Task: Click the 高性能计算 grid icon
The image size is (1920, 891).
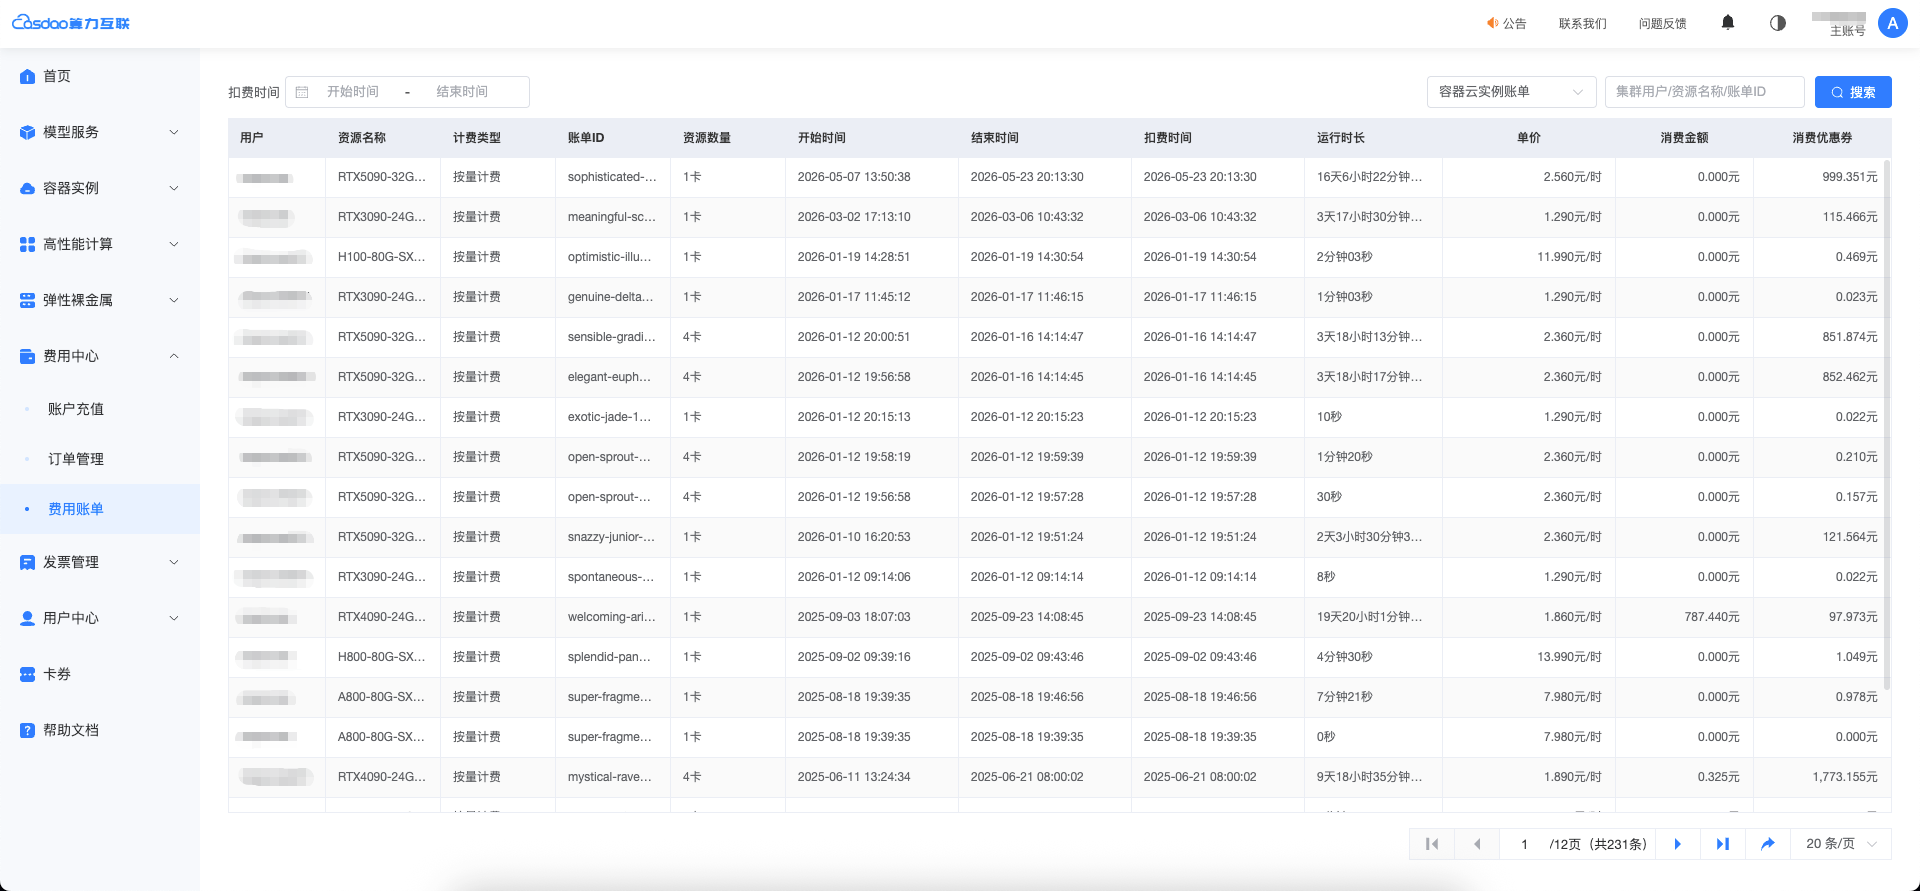Action: 27,244
